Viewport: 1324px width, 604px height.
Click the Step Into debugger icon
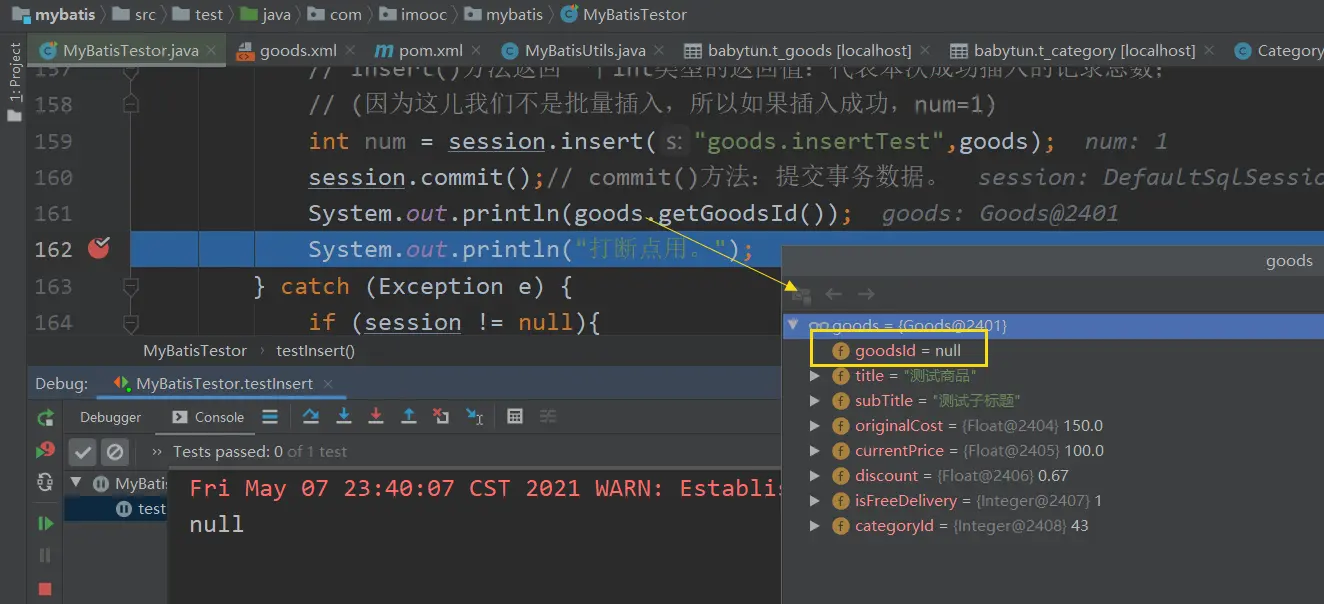344,417
